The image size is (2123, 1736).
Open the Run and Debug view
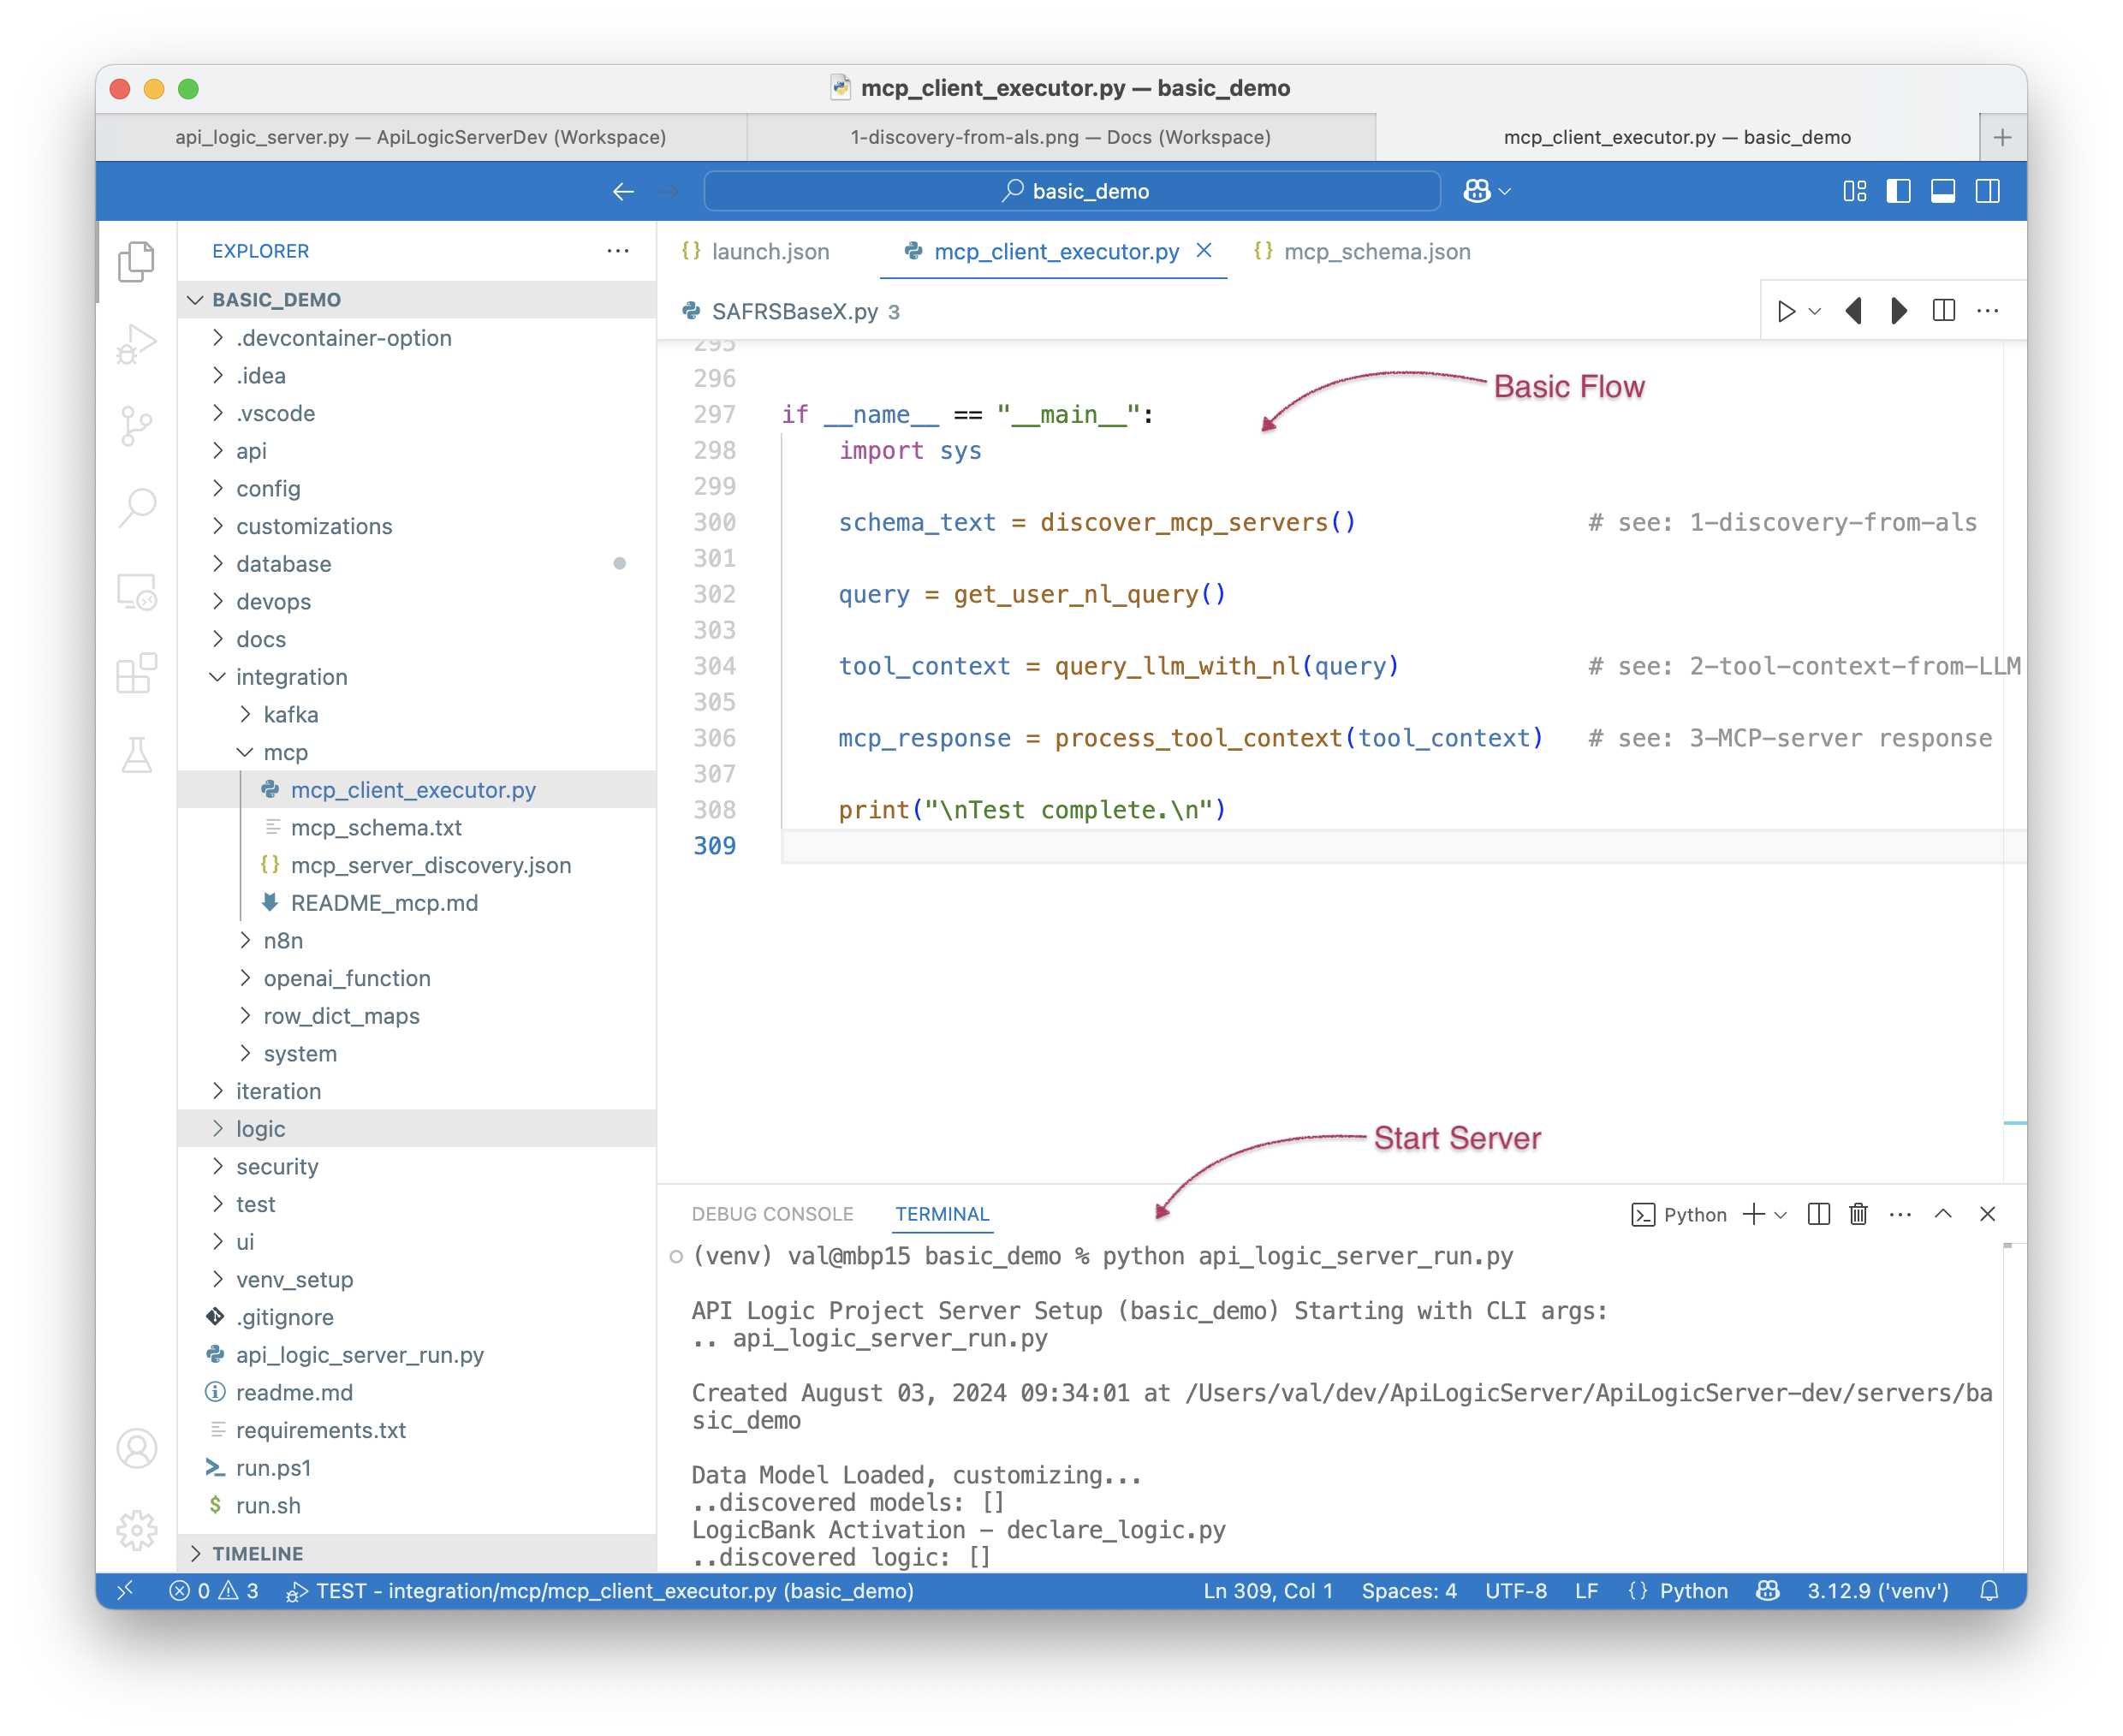136,344
